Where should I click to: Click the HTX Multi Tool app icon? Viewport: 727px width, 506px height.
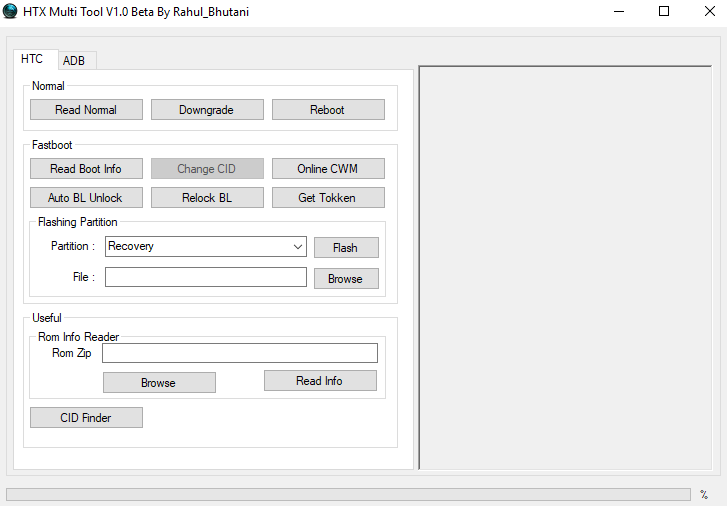[10, 11]
